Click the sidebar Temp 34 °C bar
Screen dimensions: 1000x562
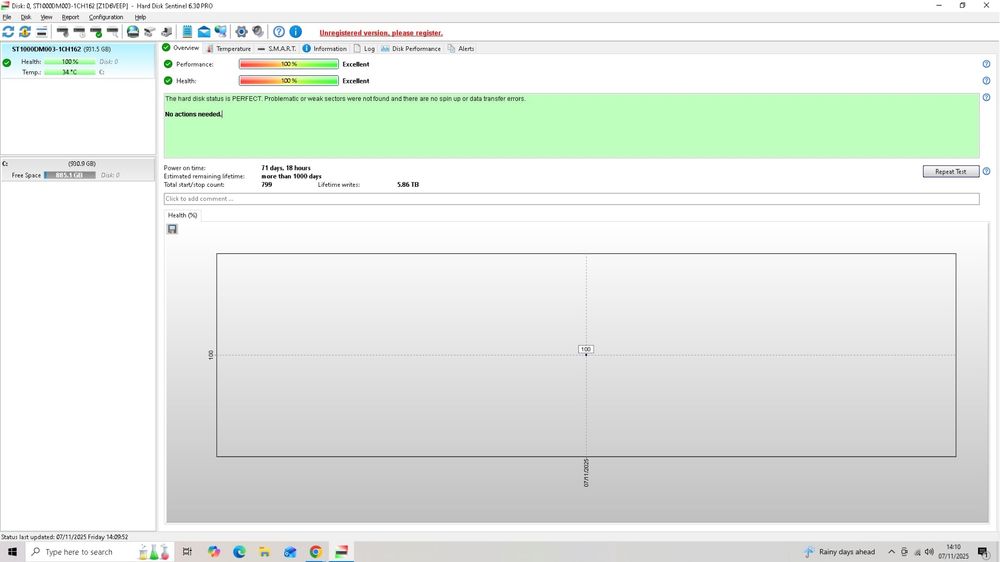point(70,72)
